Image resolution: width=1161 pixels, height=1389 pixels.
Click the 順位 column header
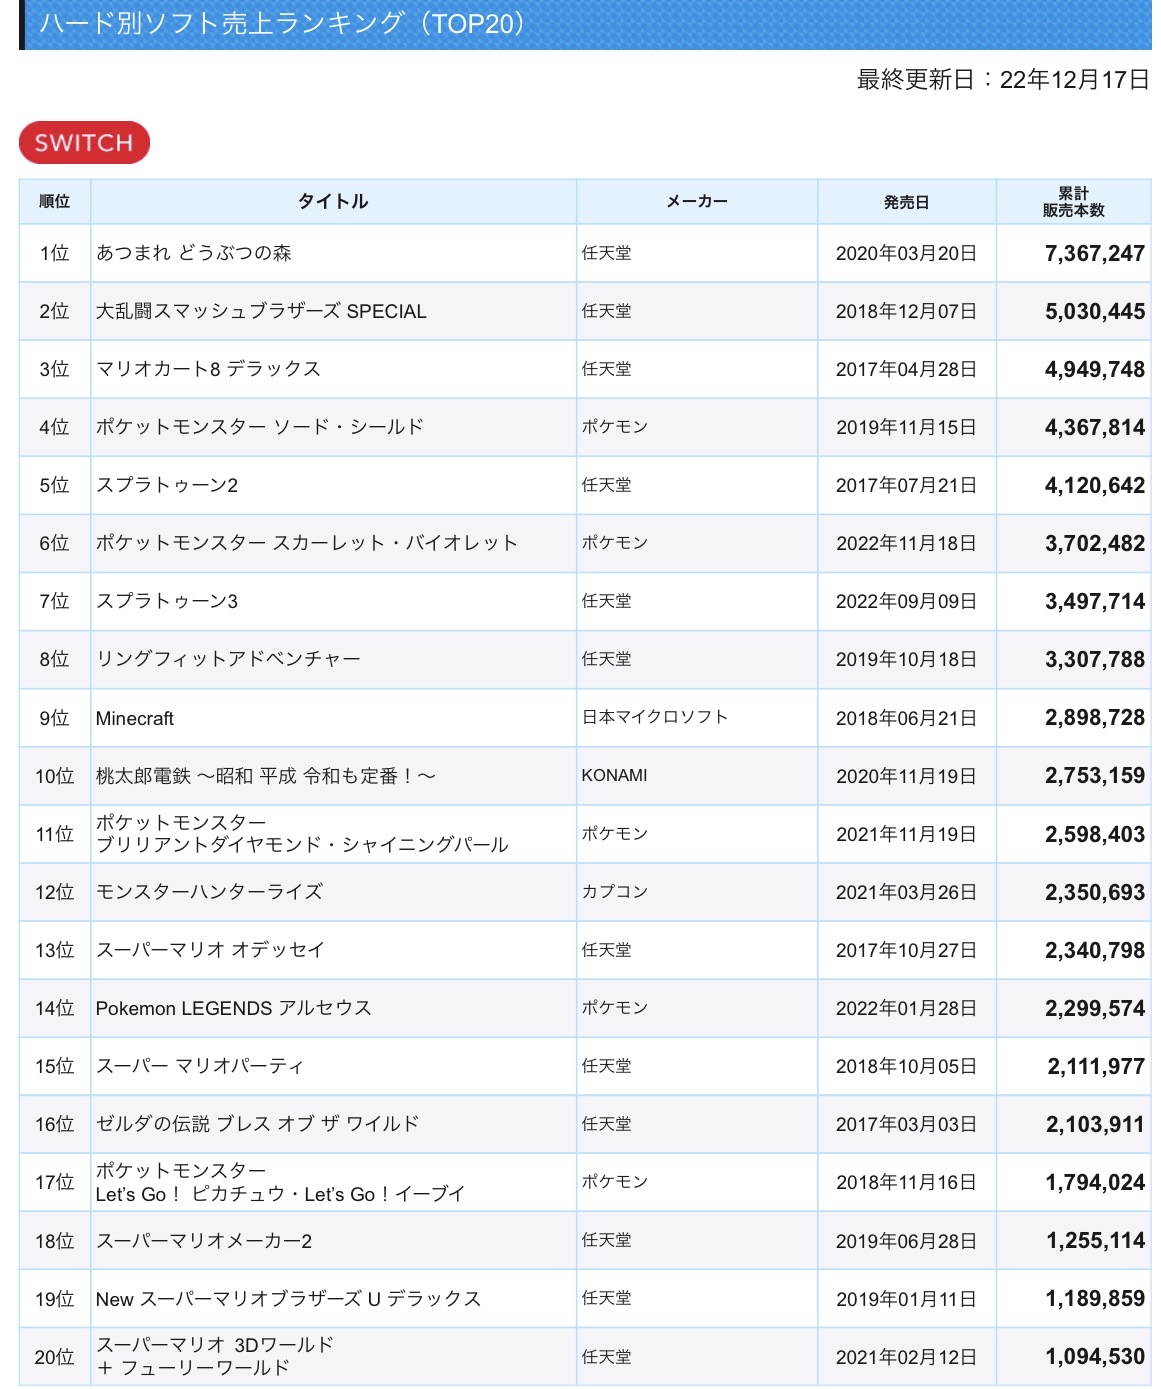point(55,201)
